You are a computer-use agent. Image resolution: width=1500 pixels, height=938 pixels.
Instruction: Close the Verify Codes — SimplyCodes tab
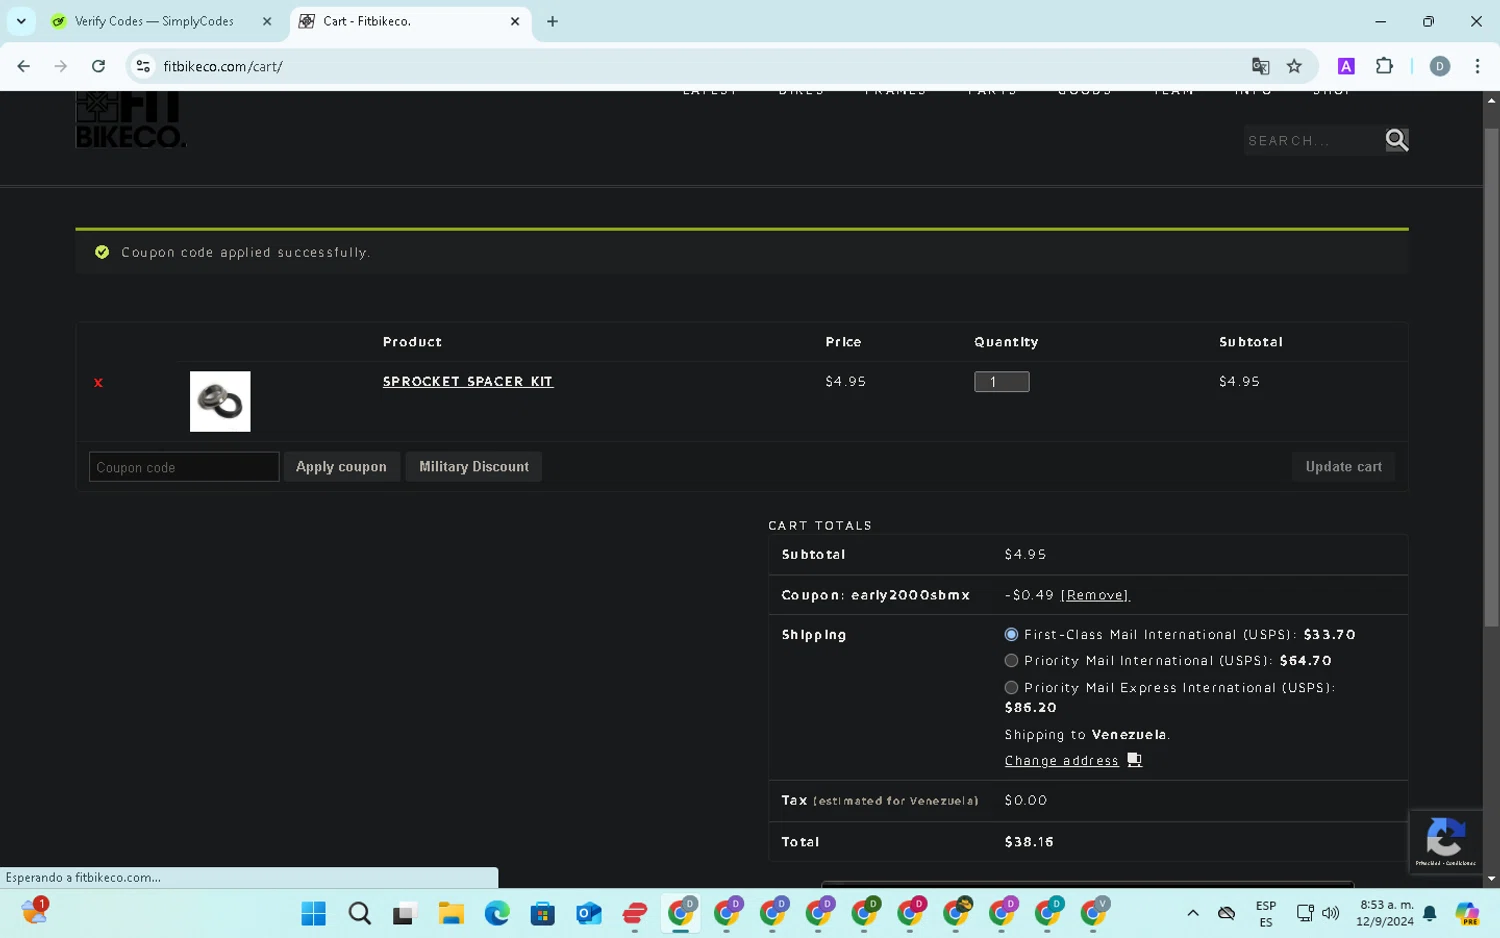coord(267,21)
